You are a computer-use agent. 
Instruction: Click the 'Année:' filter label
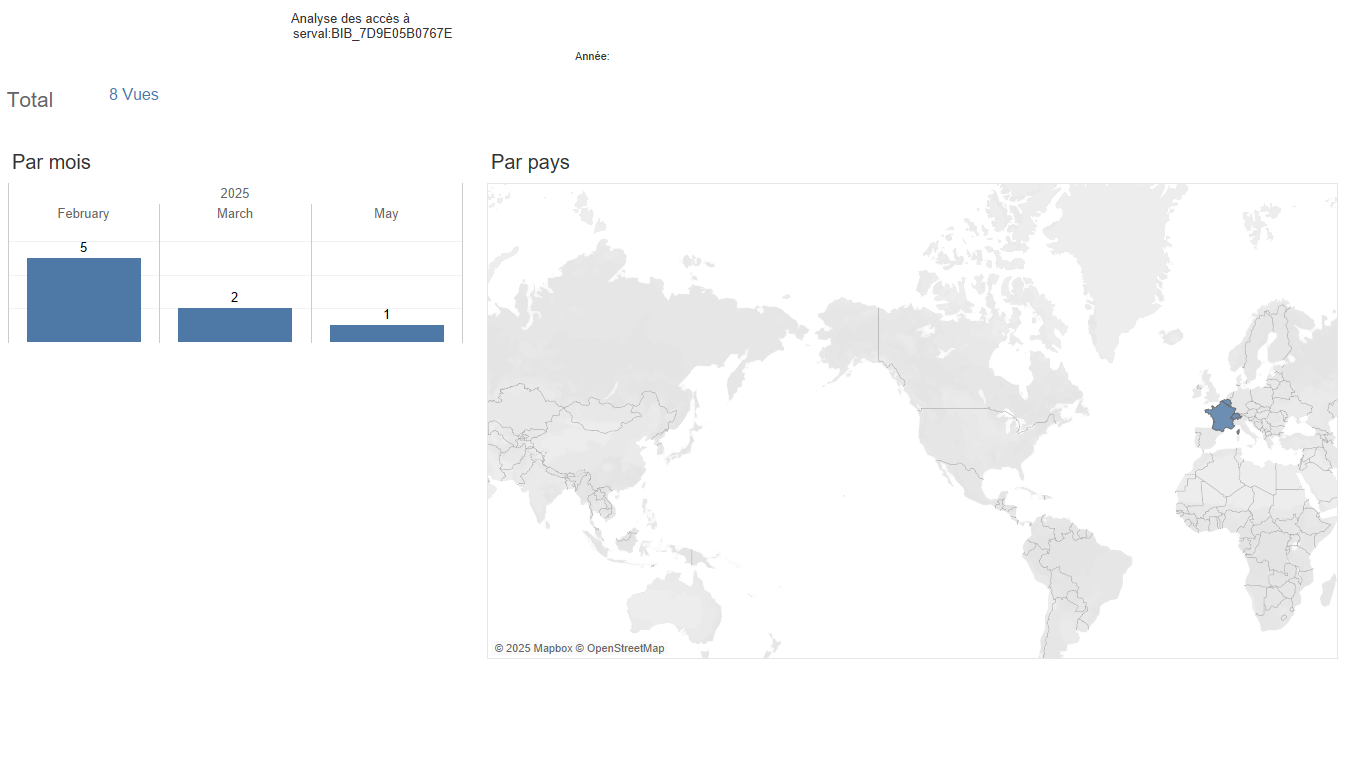coord(592,57)
